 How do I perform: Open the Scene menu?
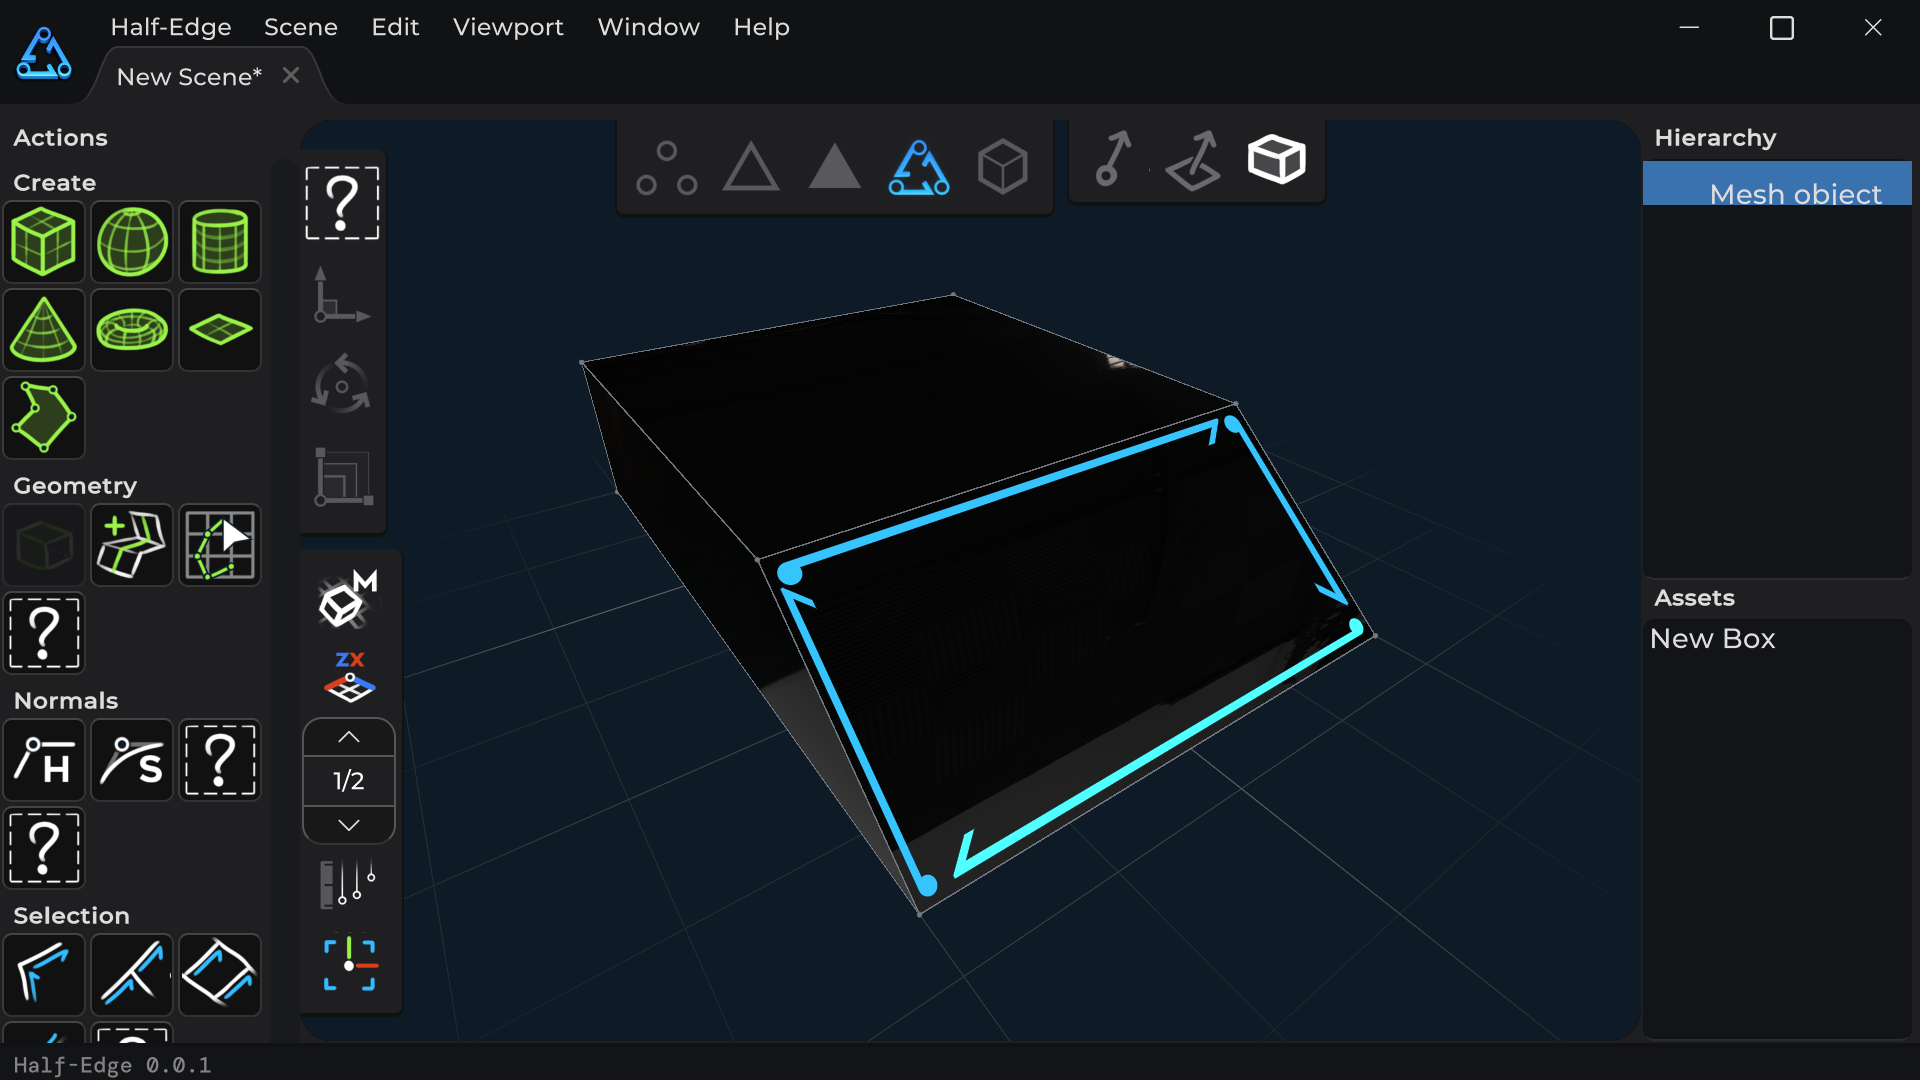coord(301,27)
